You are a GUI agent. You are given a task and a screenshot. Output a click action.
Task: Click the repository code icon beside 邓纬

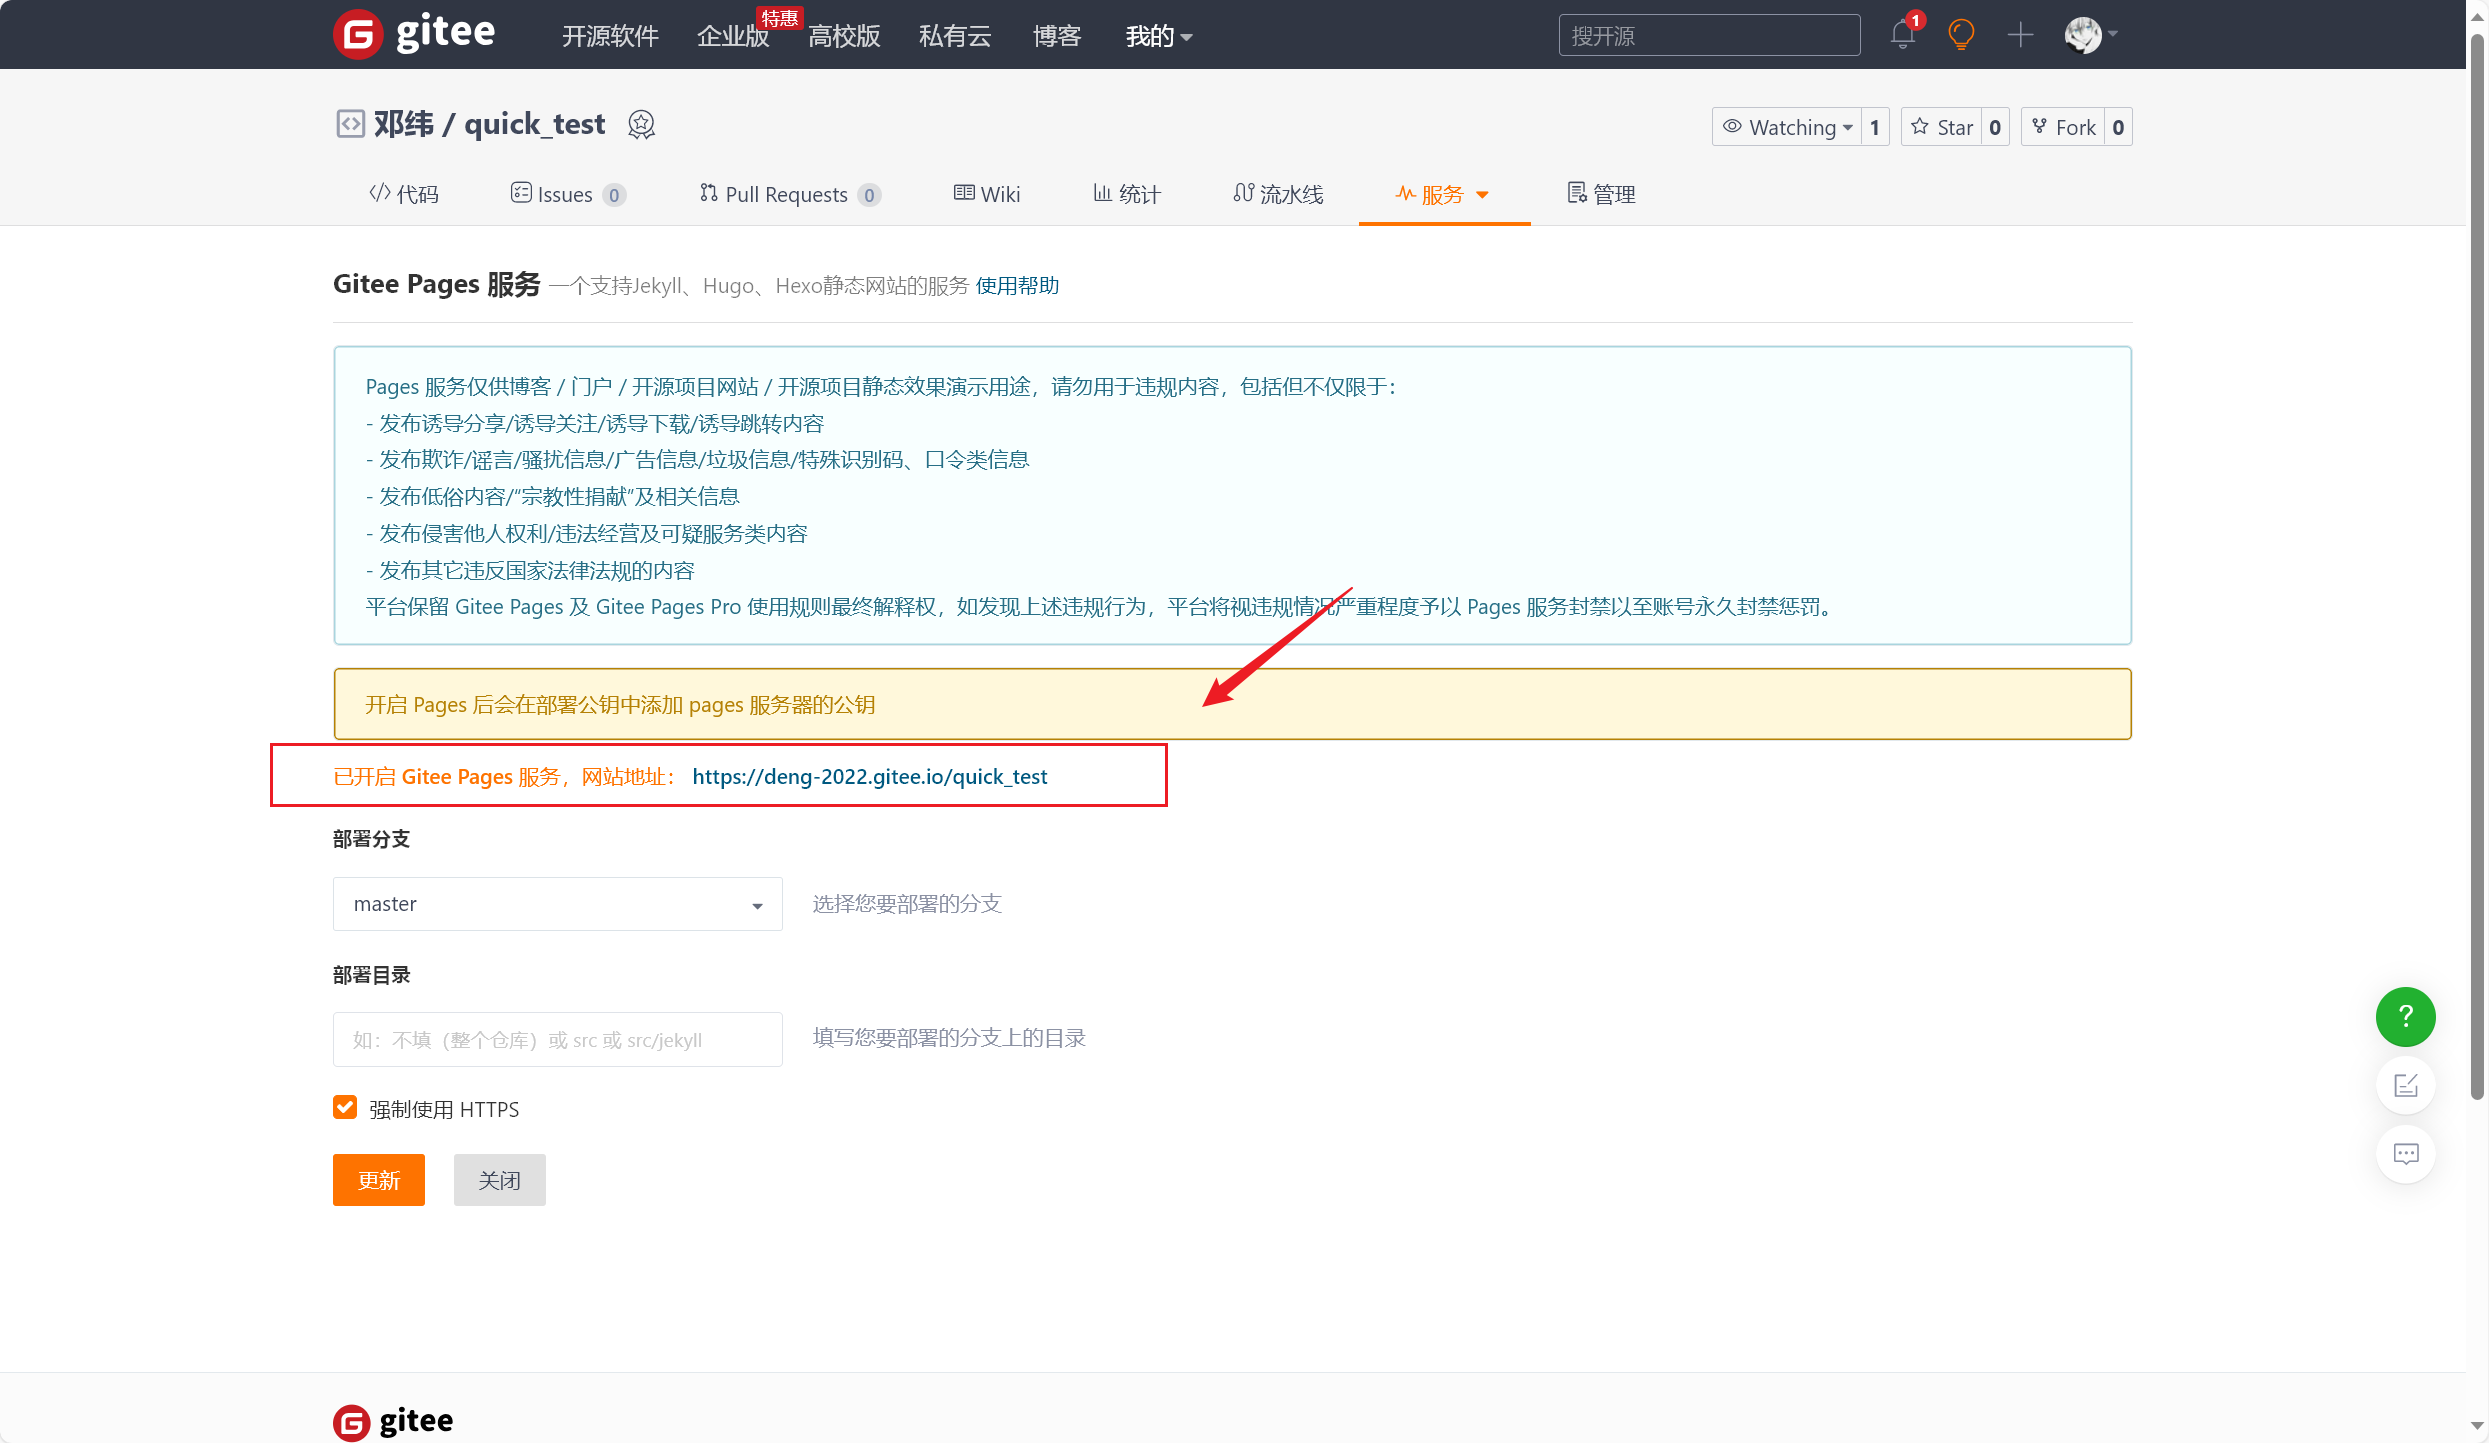click(350, 124)
